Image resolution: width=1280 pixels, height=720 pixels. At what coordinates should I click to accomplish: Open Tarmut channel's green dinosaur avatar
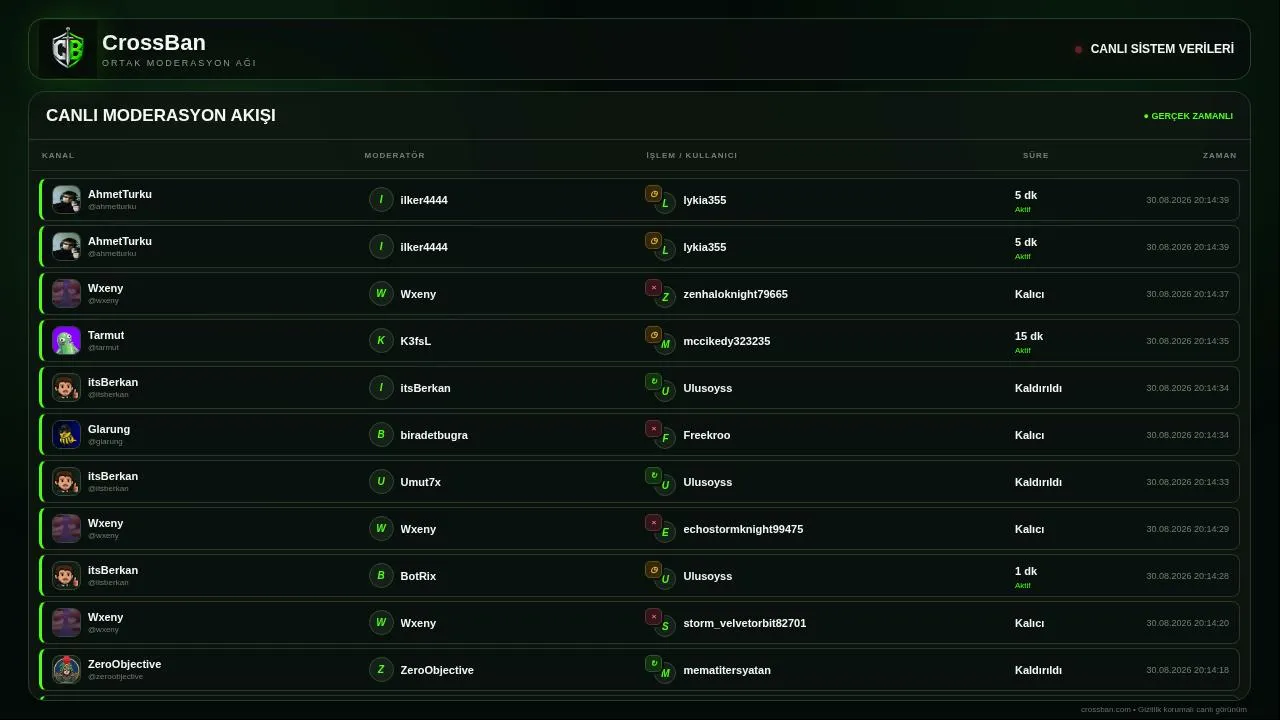click(x=66, y=341)
